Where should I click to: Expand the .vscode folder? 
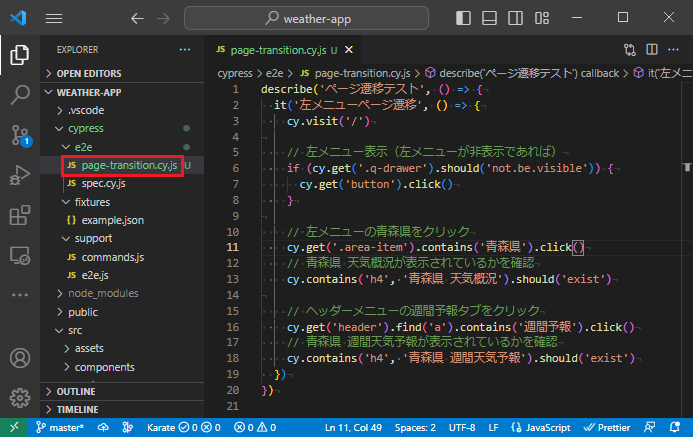click(122, 110)
